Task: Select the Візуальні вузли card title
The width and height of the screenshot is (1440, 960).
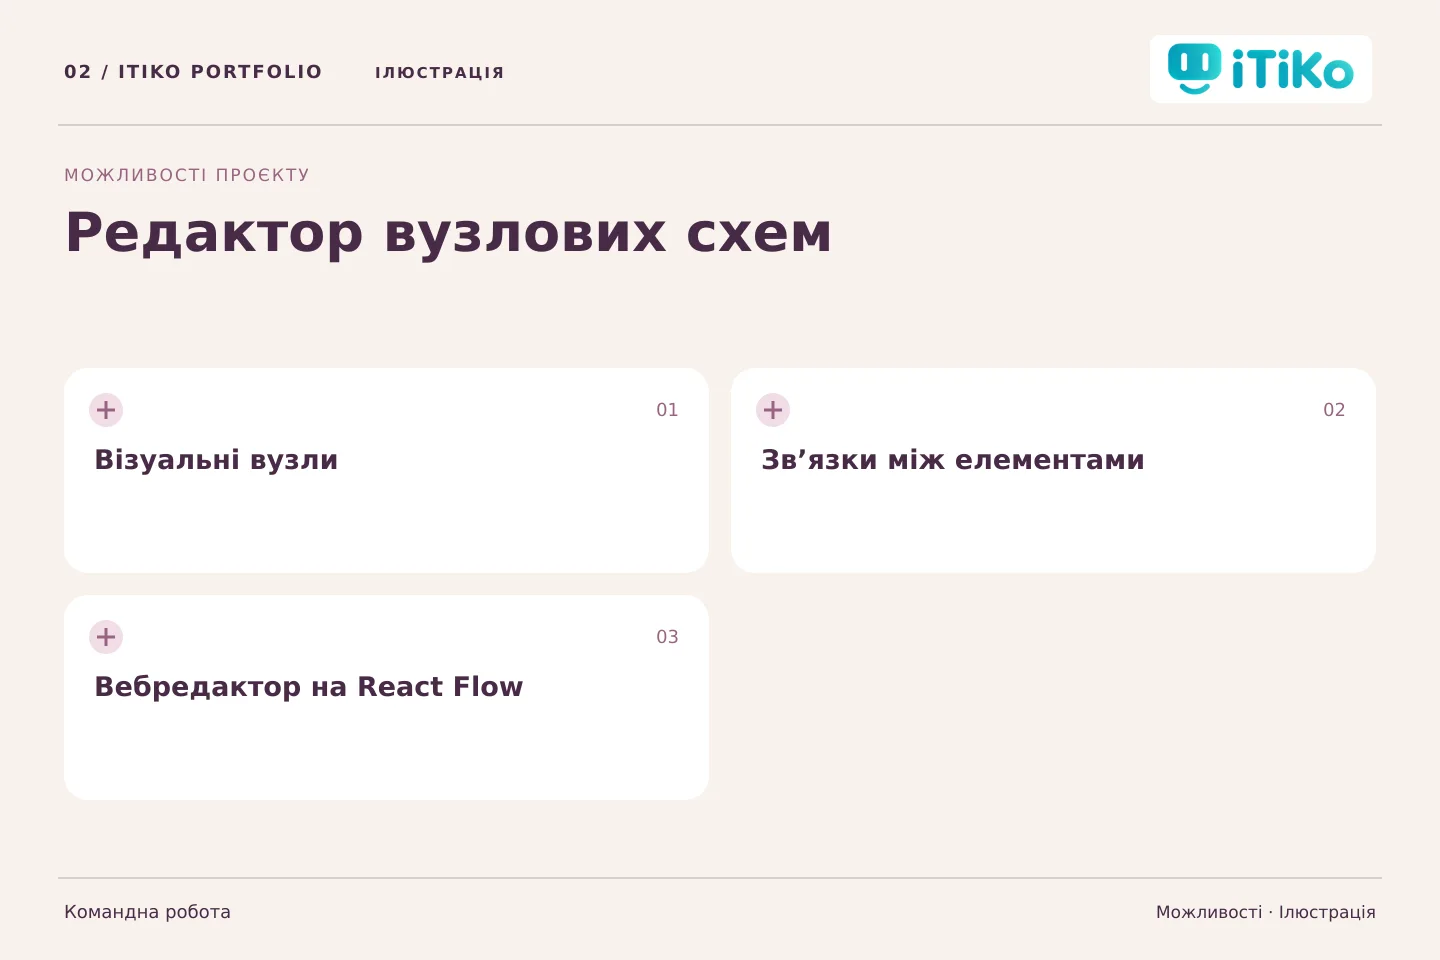Action: pos(216,460)
